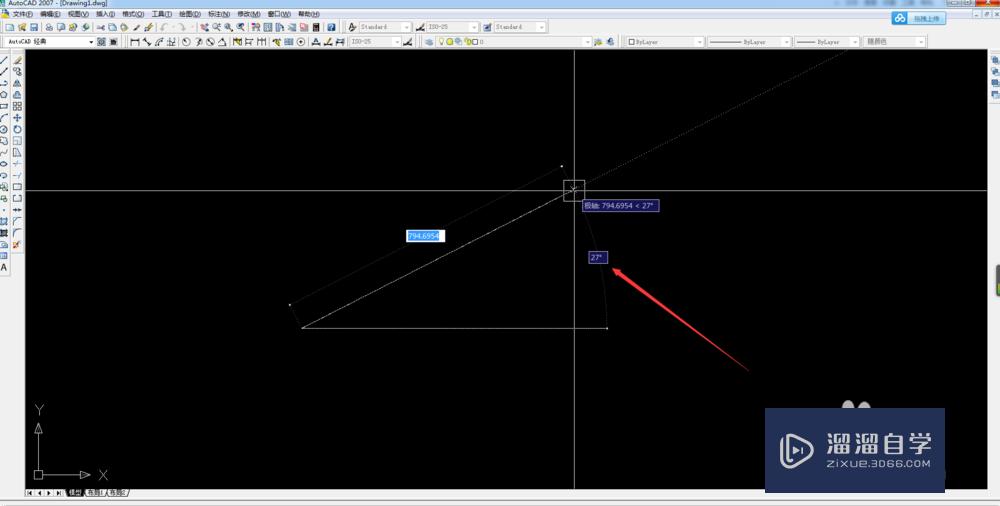The image size is (1000, 506).
Task: Click the Angular dimension icon
Action: point(222,41)
